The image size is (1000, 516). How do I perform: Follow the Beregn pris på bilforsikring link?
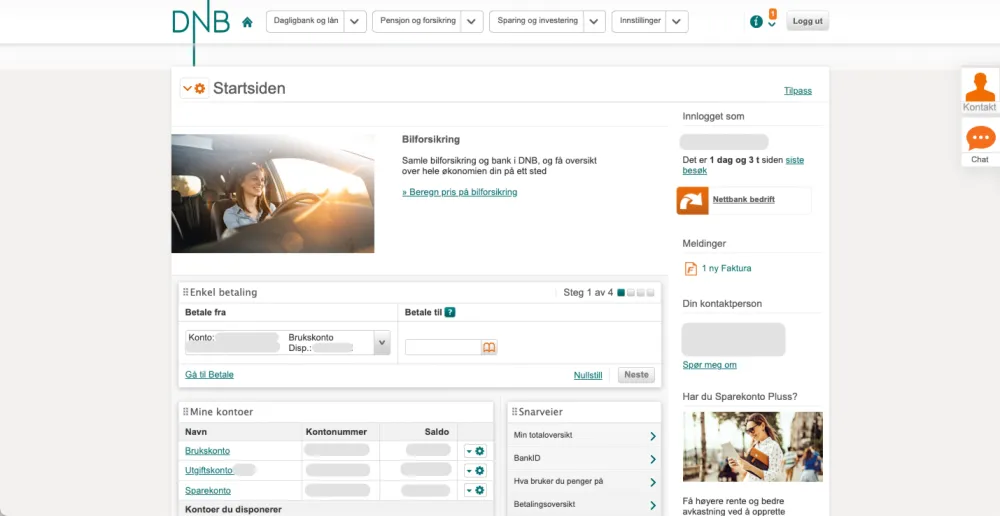[x=460, y=192]
